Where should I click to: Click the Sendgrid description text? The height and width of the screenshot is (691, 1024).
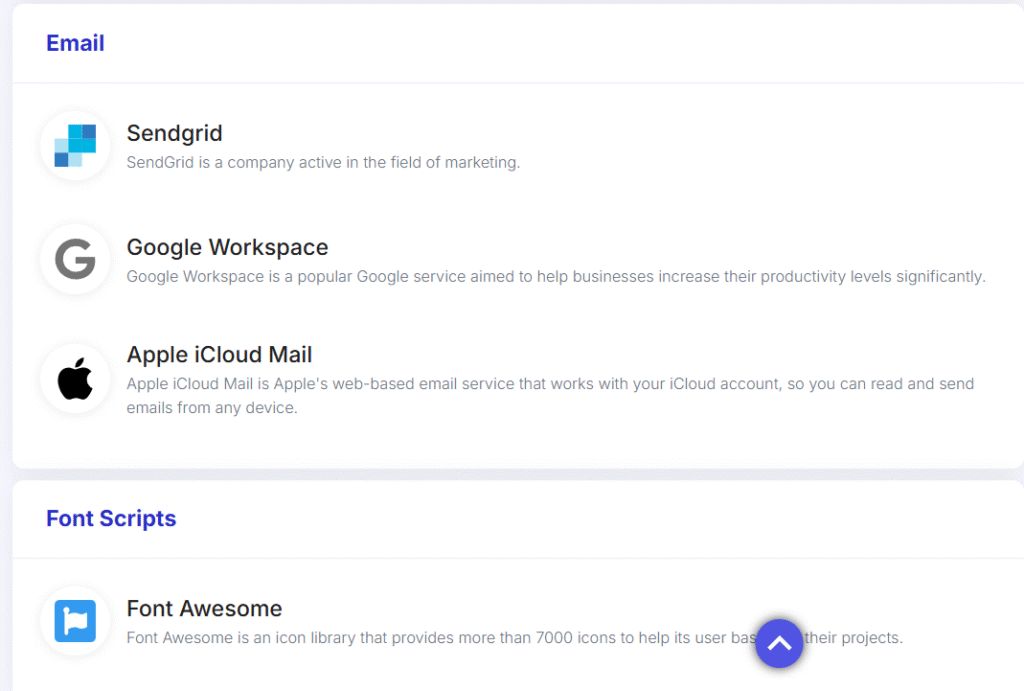pos(323,162)
